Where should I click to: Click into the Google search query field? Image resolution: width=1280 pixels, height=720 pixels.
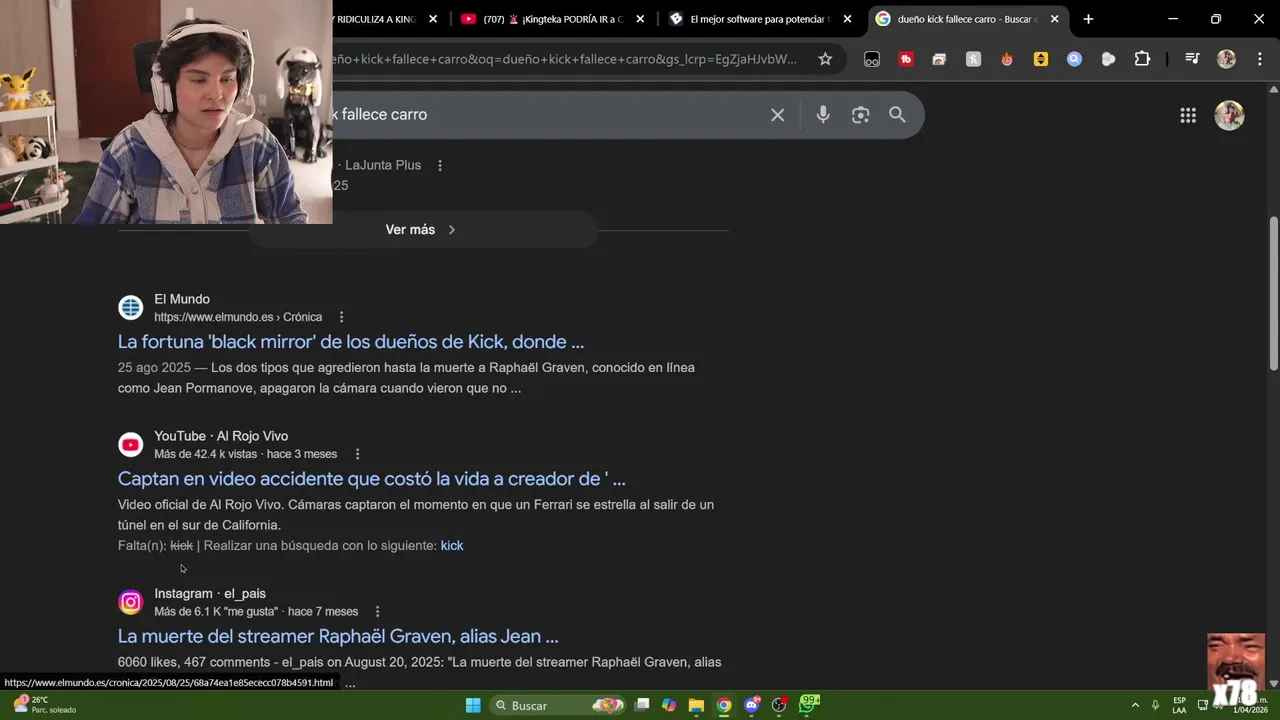[545, 115]
